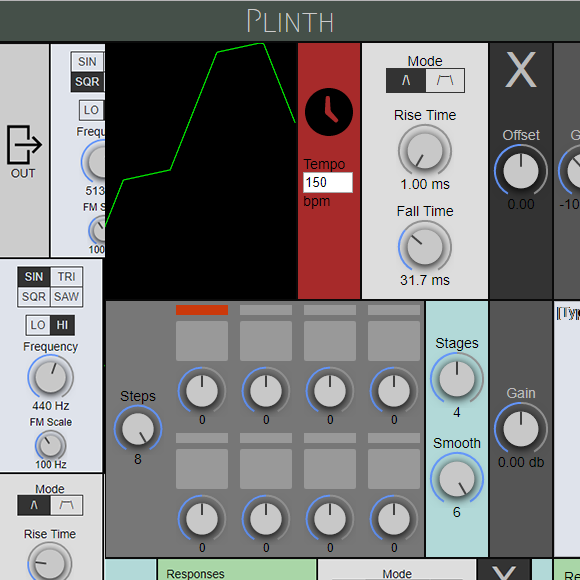Click the Responses panel label
The width and height of the screenshot is (580, 580).
pyautogui.click(x=195, y=574)
